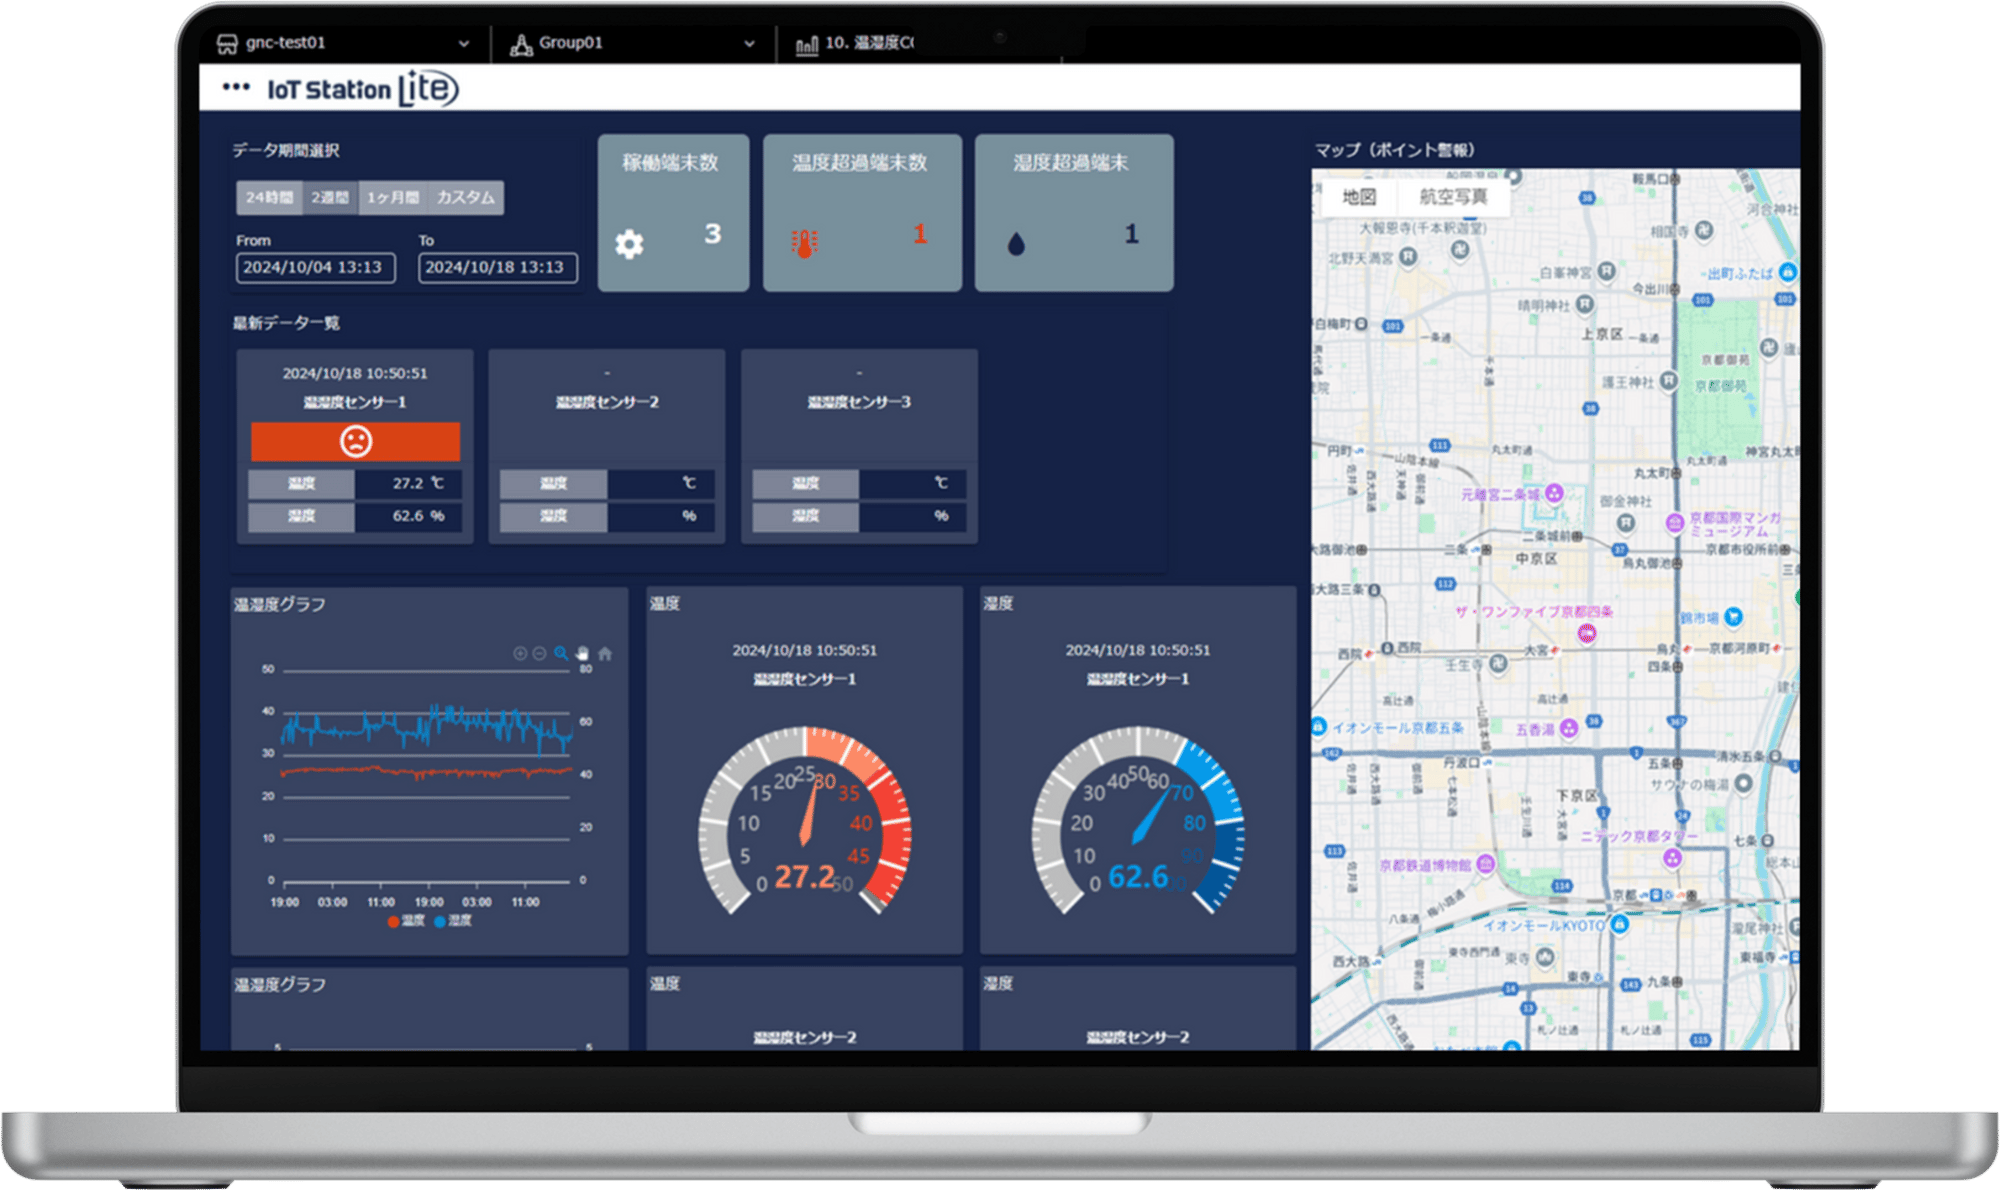Activate the pan hand tool on the graph
Screen dimensions: 2000x1190
[582, 654]
